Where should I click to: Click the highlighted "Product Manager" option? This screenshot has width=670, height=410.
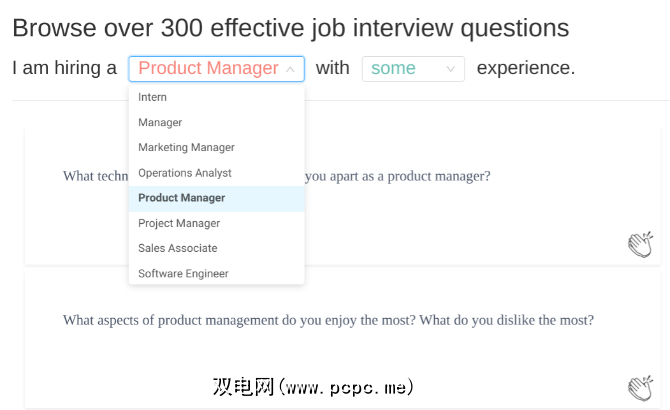point(182,198)
